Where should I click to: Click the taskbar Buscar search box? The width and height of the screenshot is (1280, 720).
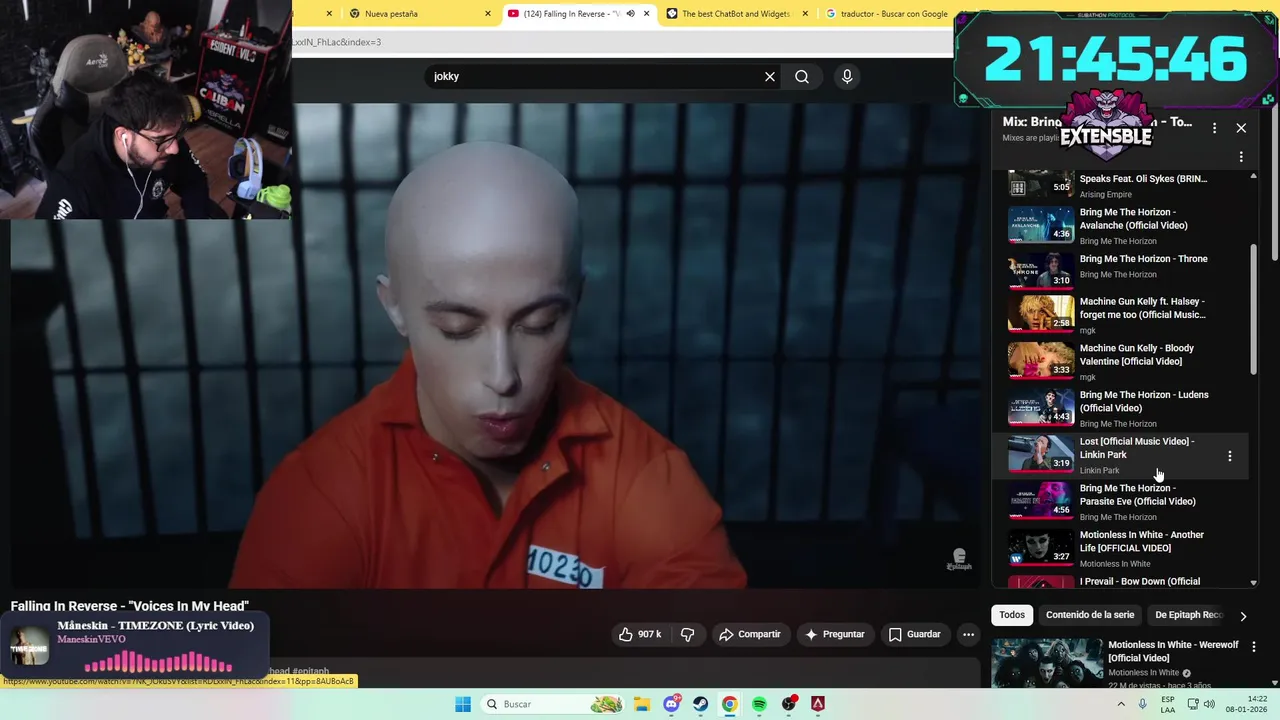click(x=555, y=704)
